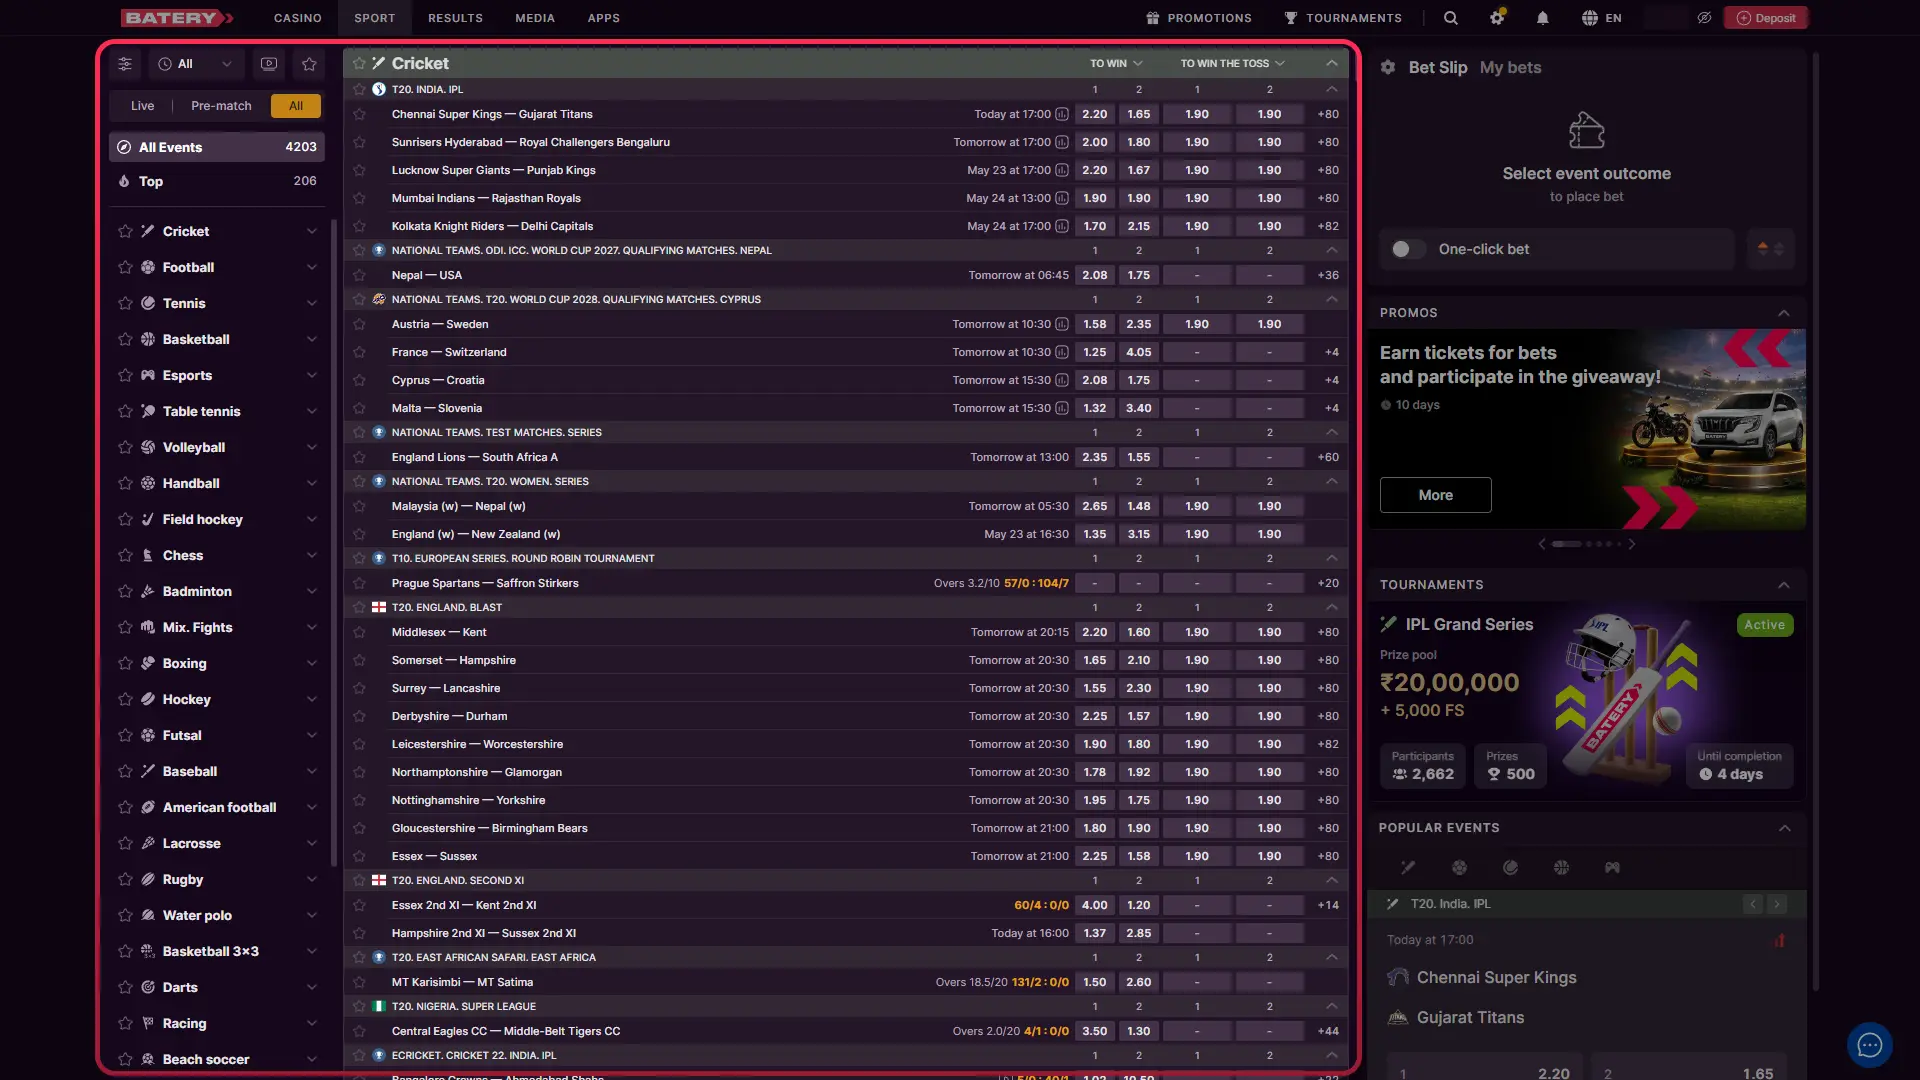1920x1080 pixels.
Task: Favorite Esports in the sidebar
Action: point(125,375)
